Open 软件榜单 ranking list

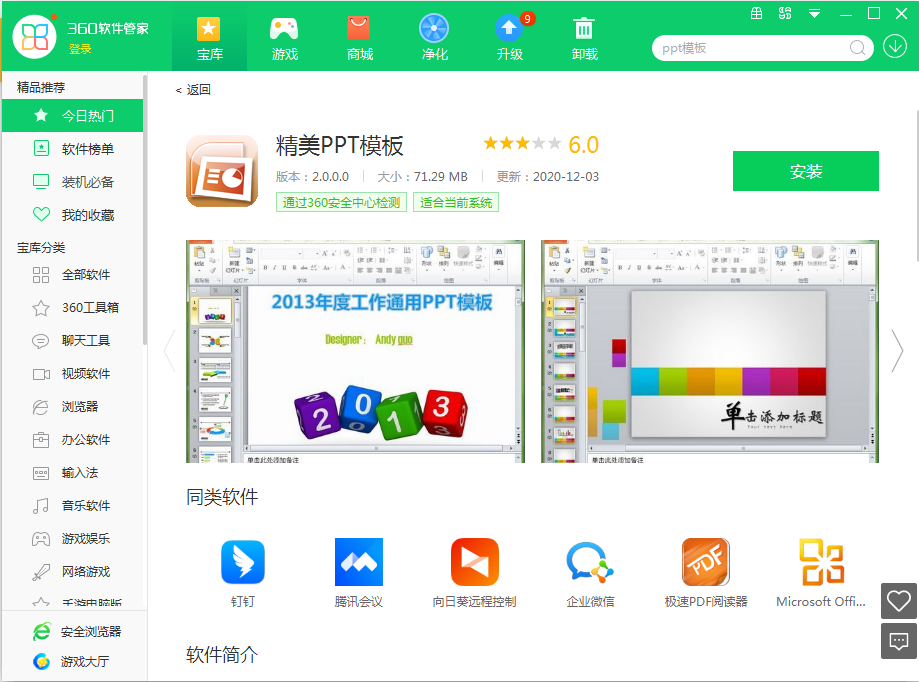pos(73,149)
